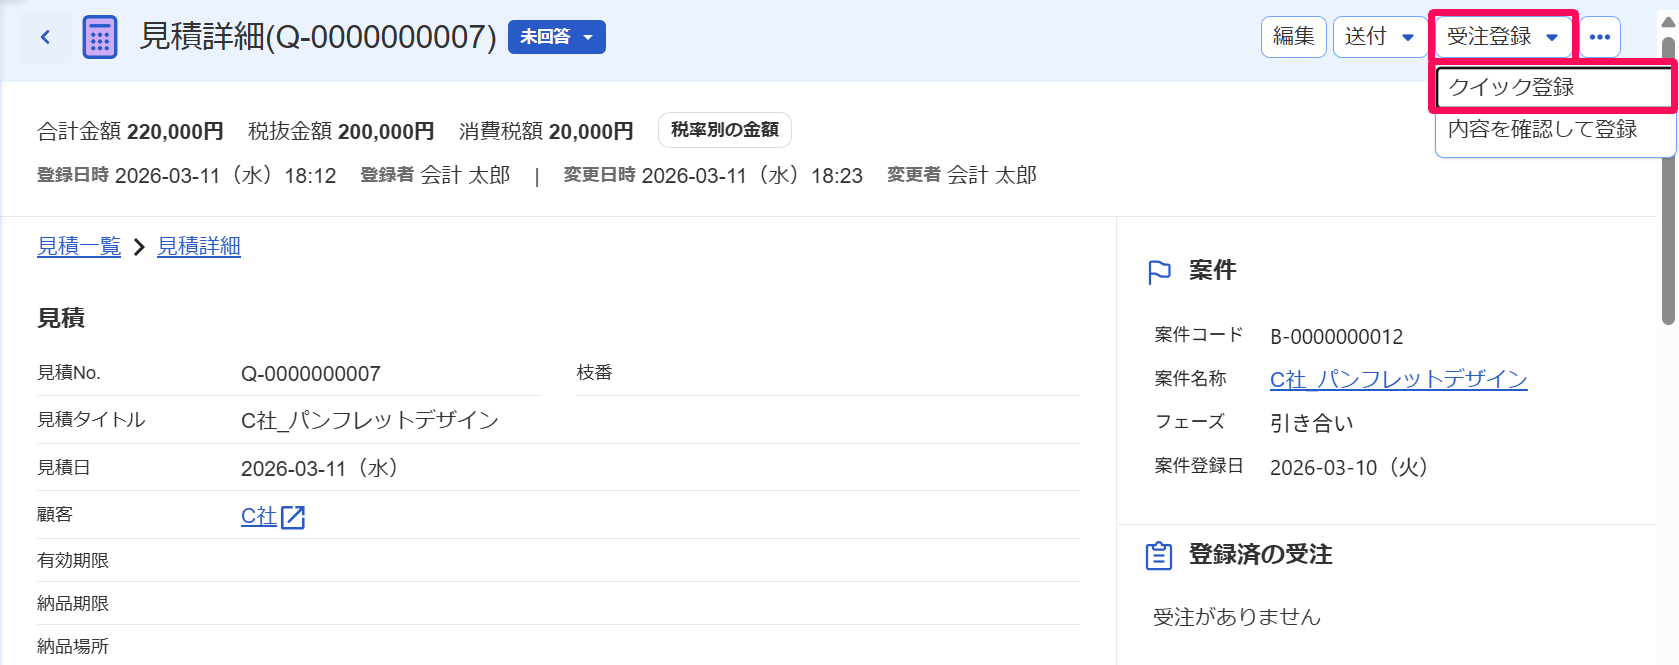Open customer C社 in new window icon
The height and width of the screenshot is (665, 1679).
293,517
